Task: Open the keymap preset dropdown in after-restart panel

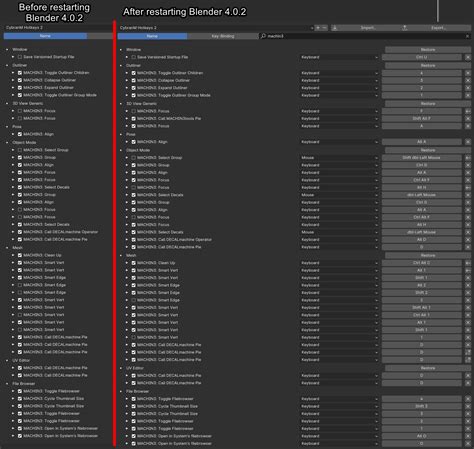Action: pos(216,28)
